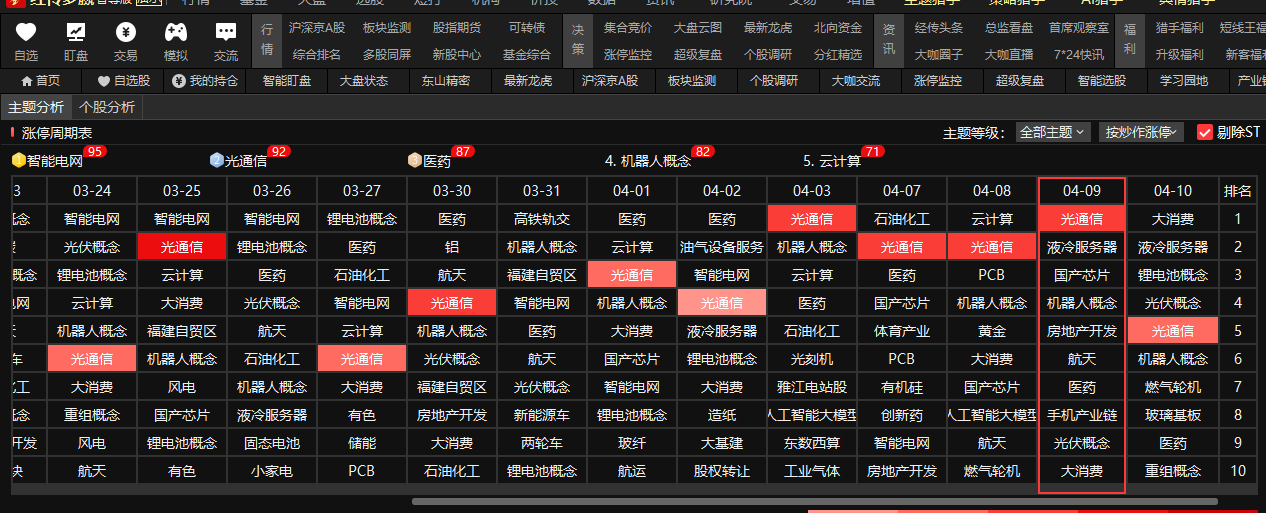The height and width of the screenshot is (513, 1266).
Task: Open the 盯盘 monitor chart icon
Action: coord(76,32)
